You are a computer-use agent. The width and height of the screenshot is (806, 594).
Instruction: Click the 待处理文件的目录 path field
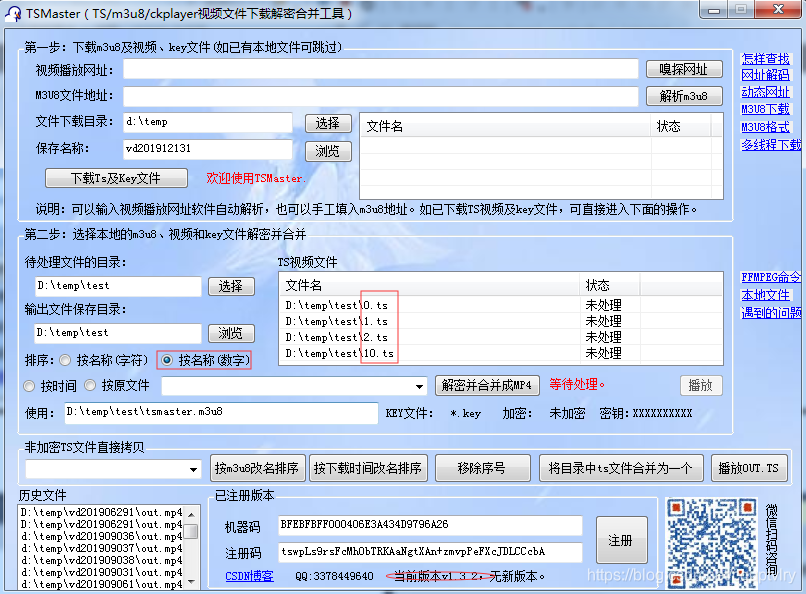[118, 286]
